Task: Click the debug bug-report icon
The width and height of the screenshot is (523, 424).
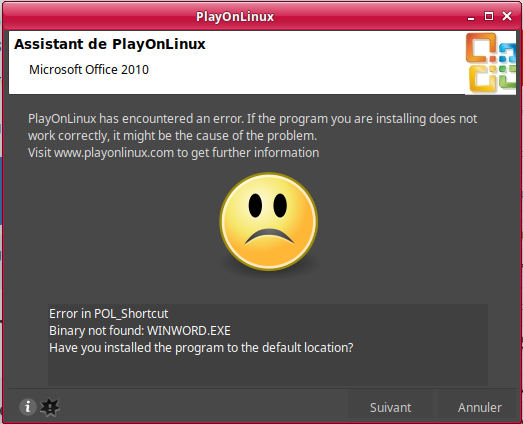Action: click(x=50, y=407)
